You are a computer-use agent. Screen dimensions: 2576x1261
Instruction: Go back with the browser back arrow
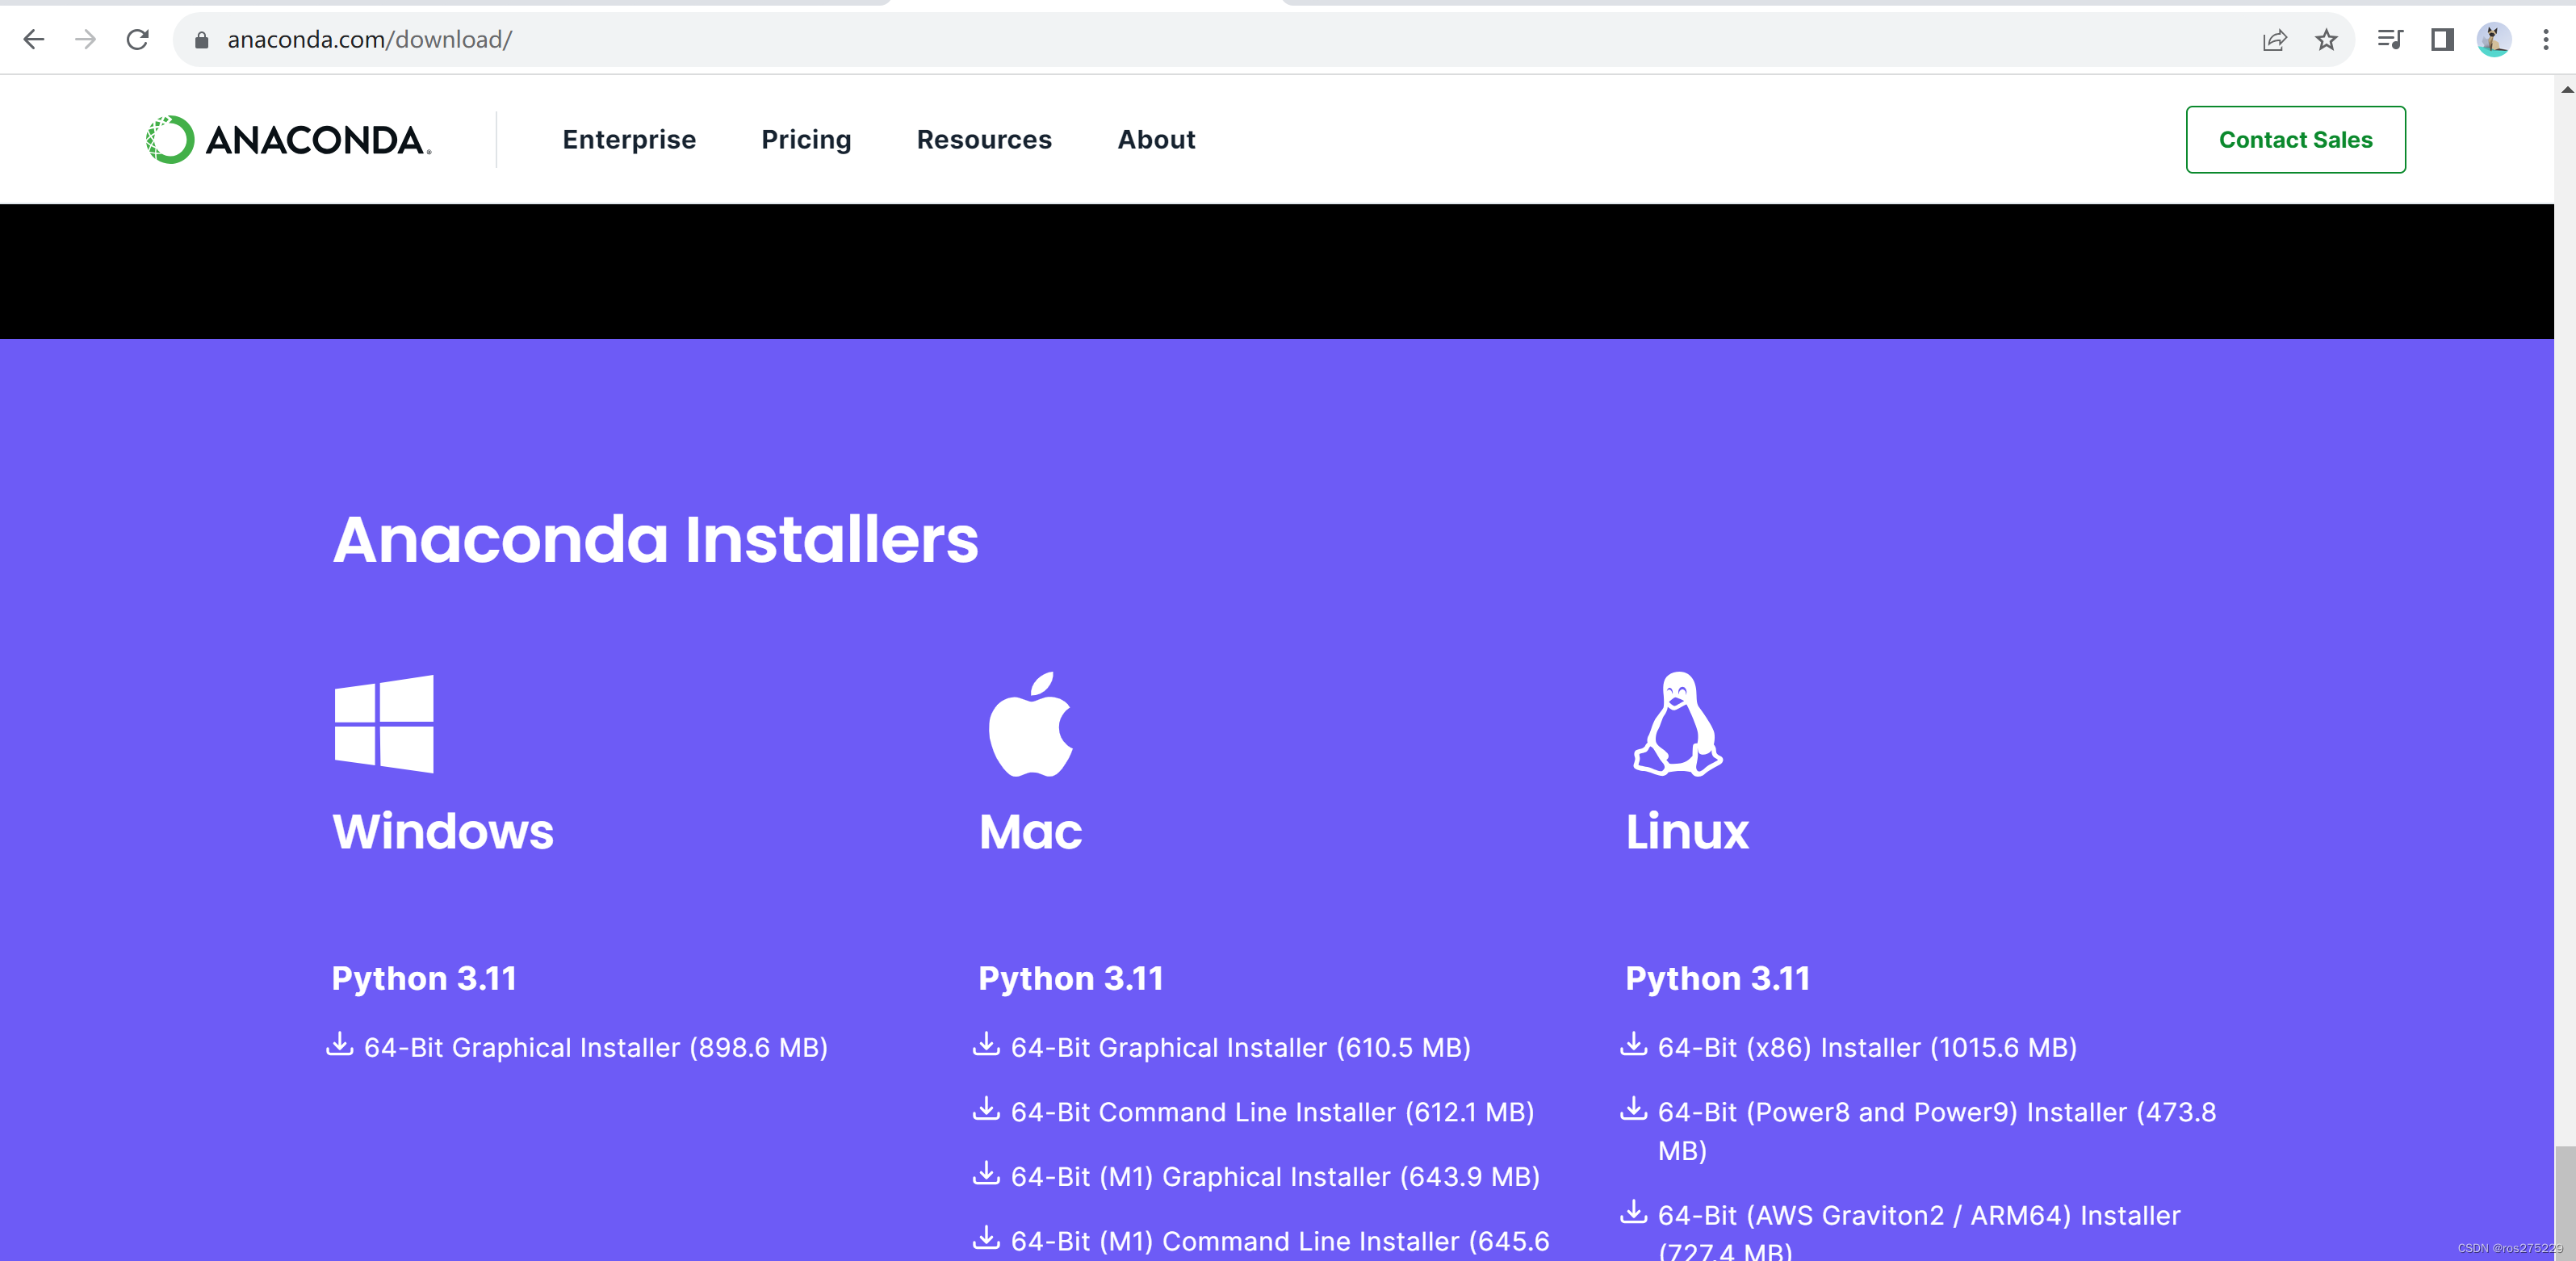[34, 39]
